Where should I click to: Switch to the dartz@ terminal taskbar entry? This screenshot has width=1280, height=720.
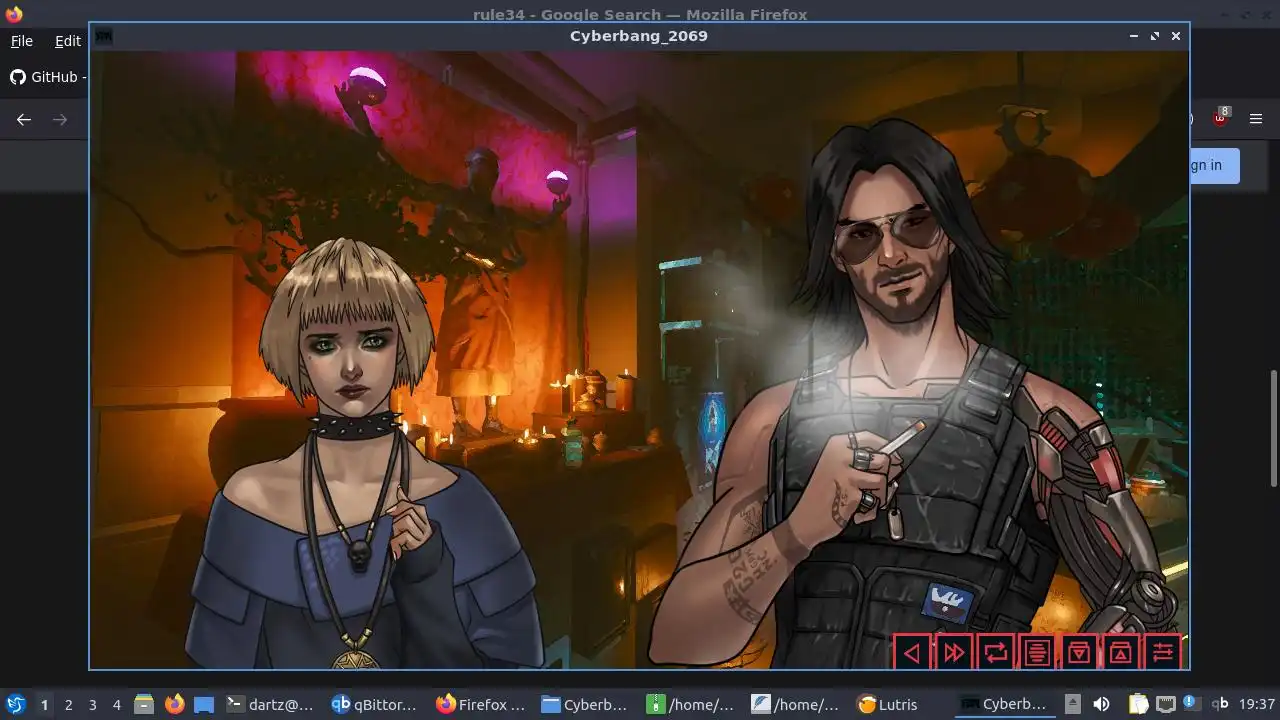(x=270, y=704)
